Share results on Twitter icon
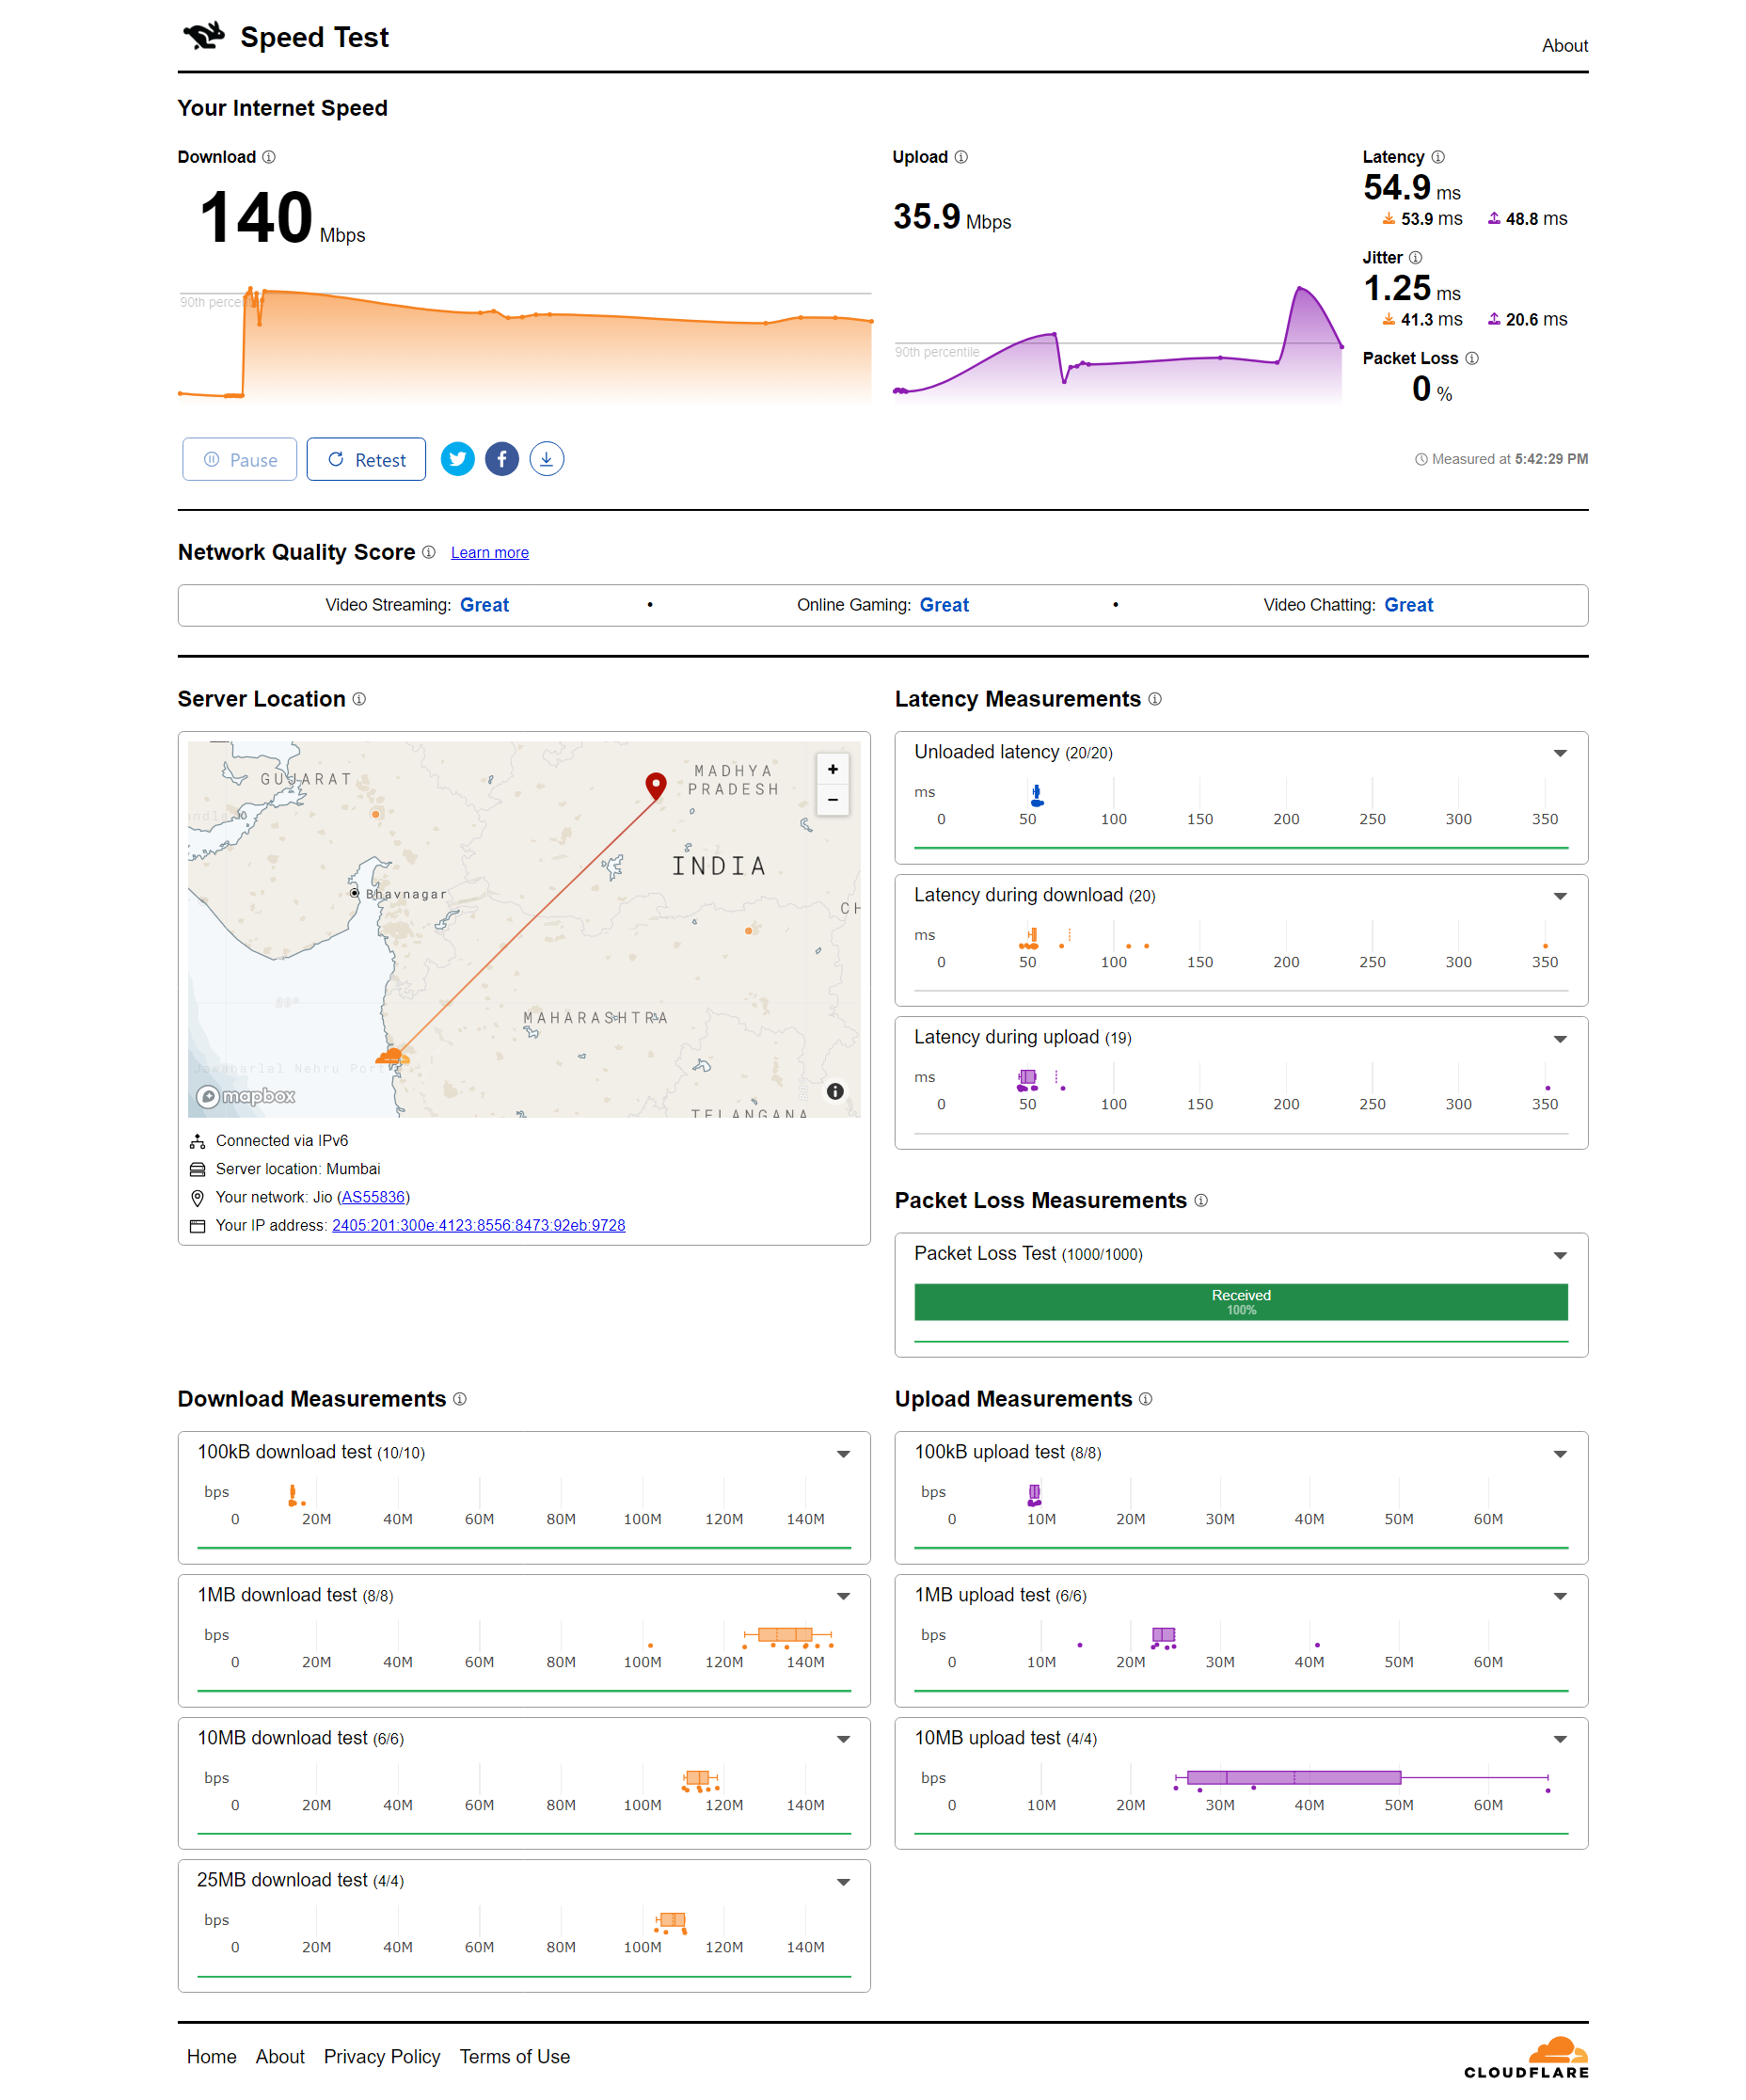 457,459
